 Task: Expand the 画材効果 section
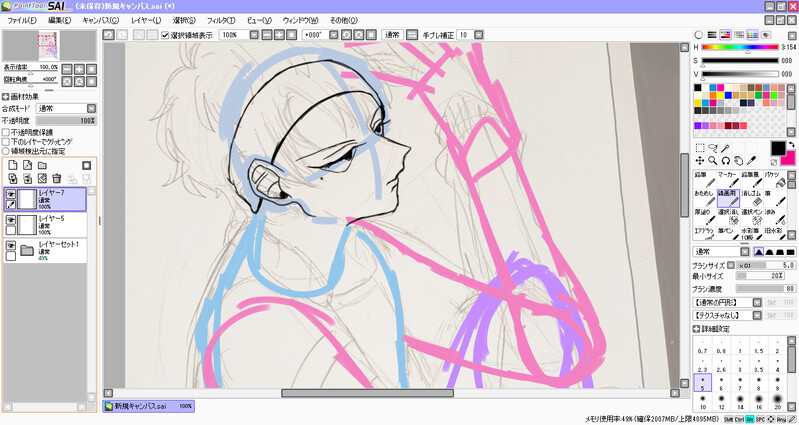pos(6,97)
